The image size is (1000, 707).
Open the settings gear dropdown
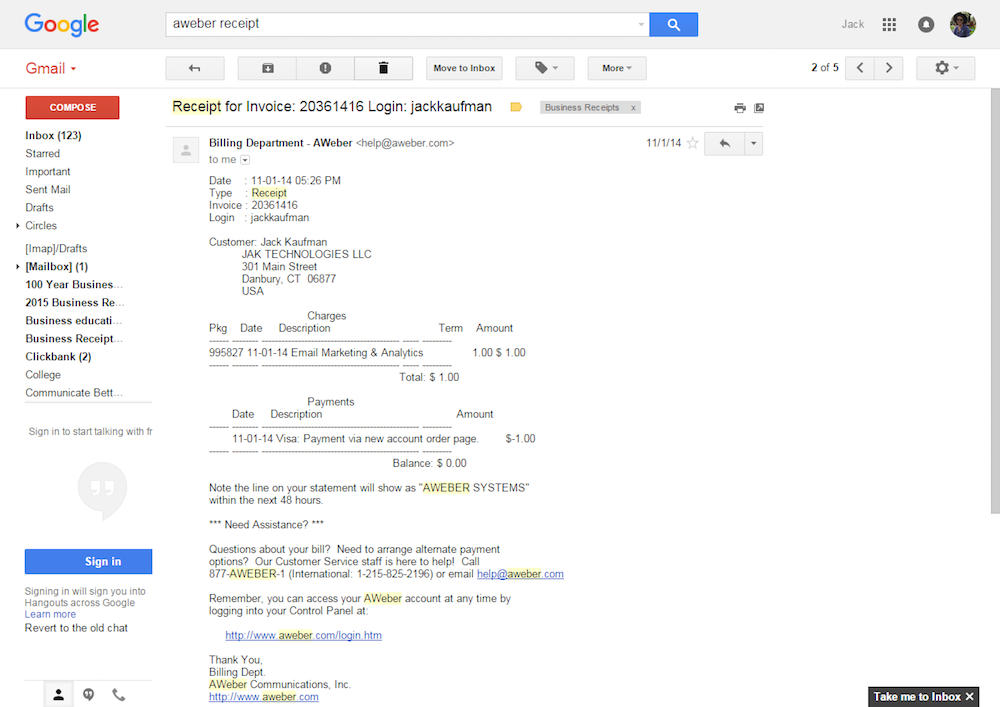coord(945,68)
